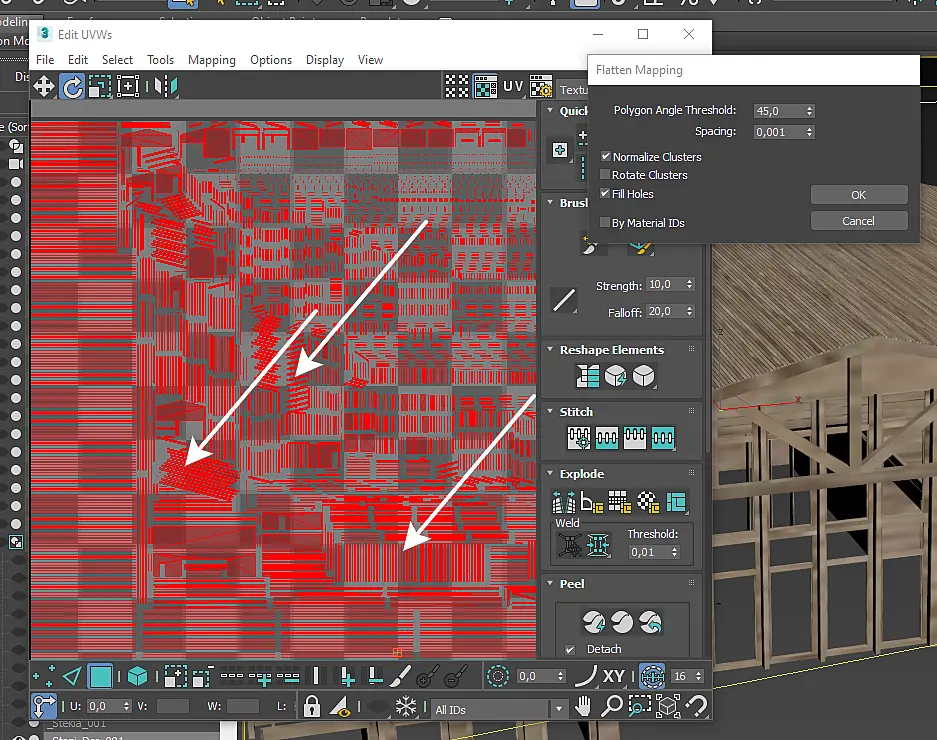The image size is (937, 740).
Task: Click the Lock selection padlock icon
Action: 311,707
